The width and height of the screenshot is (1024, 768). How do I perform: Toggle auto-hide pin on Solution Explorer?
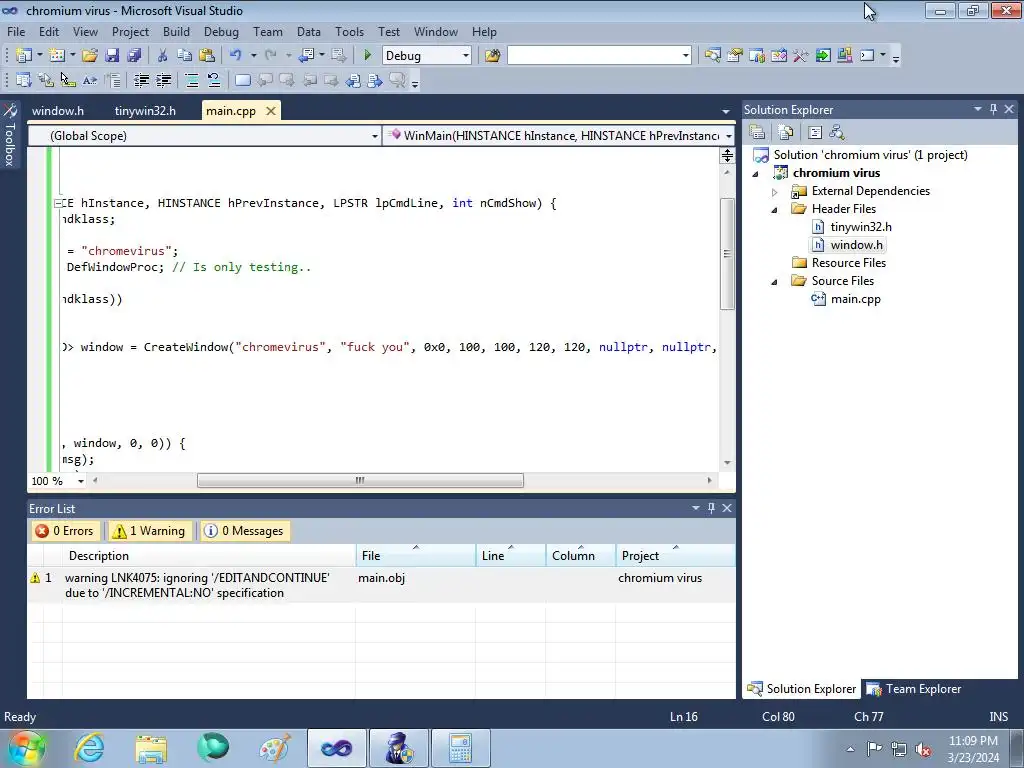[x=993, y=109]
